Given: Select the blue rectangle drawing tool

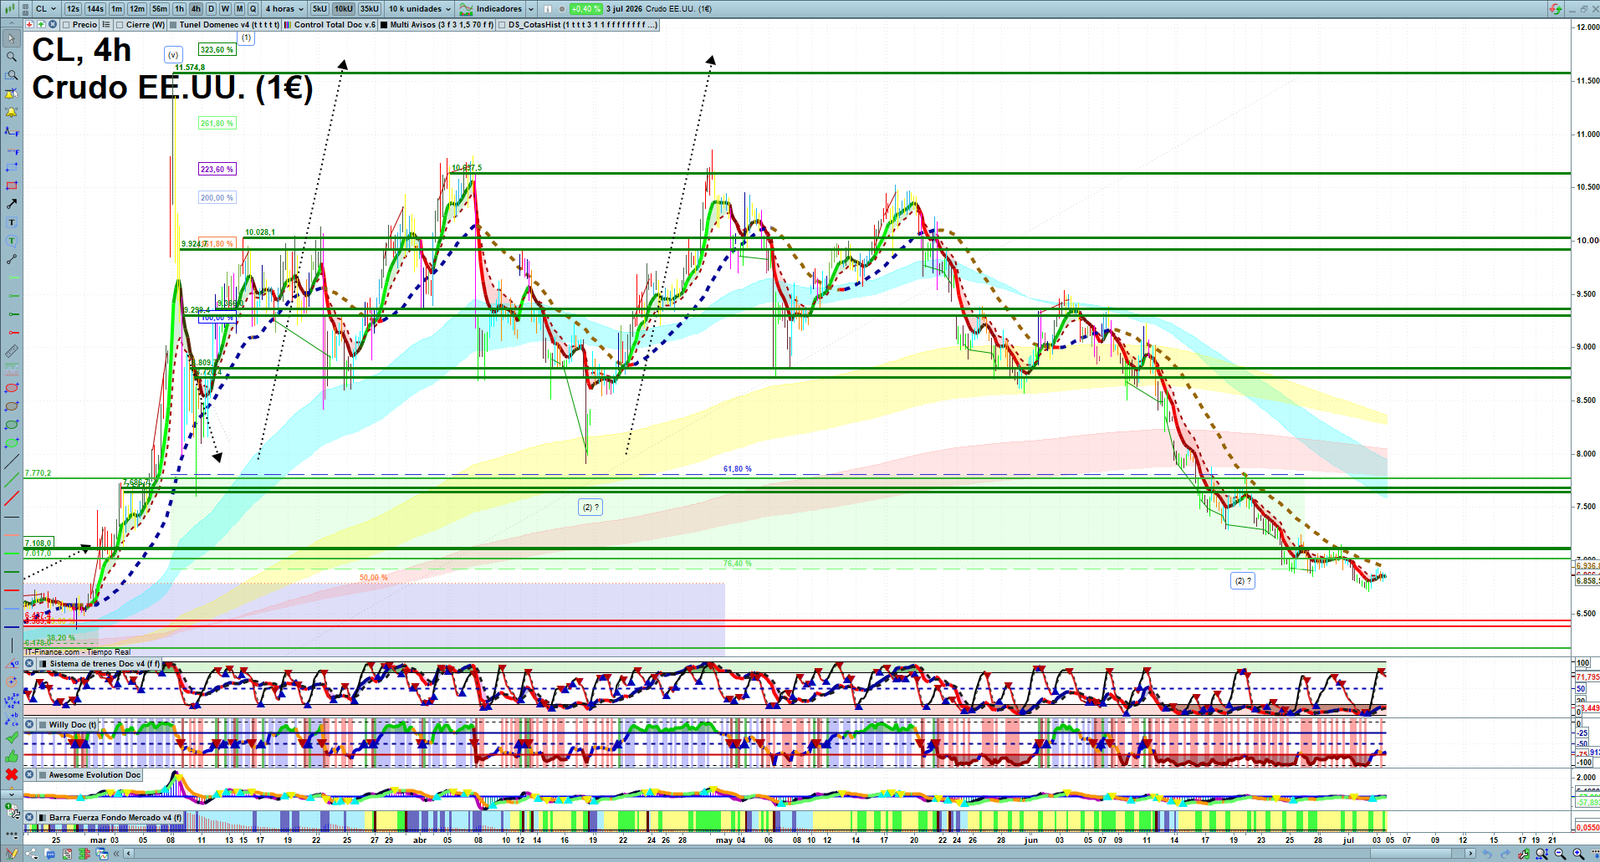Looking at the screenshot, I should pos(11,167).
